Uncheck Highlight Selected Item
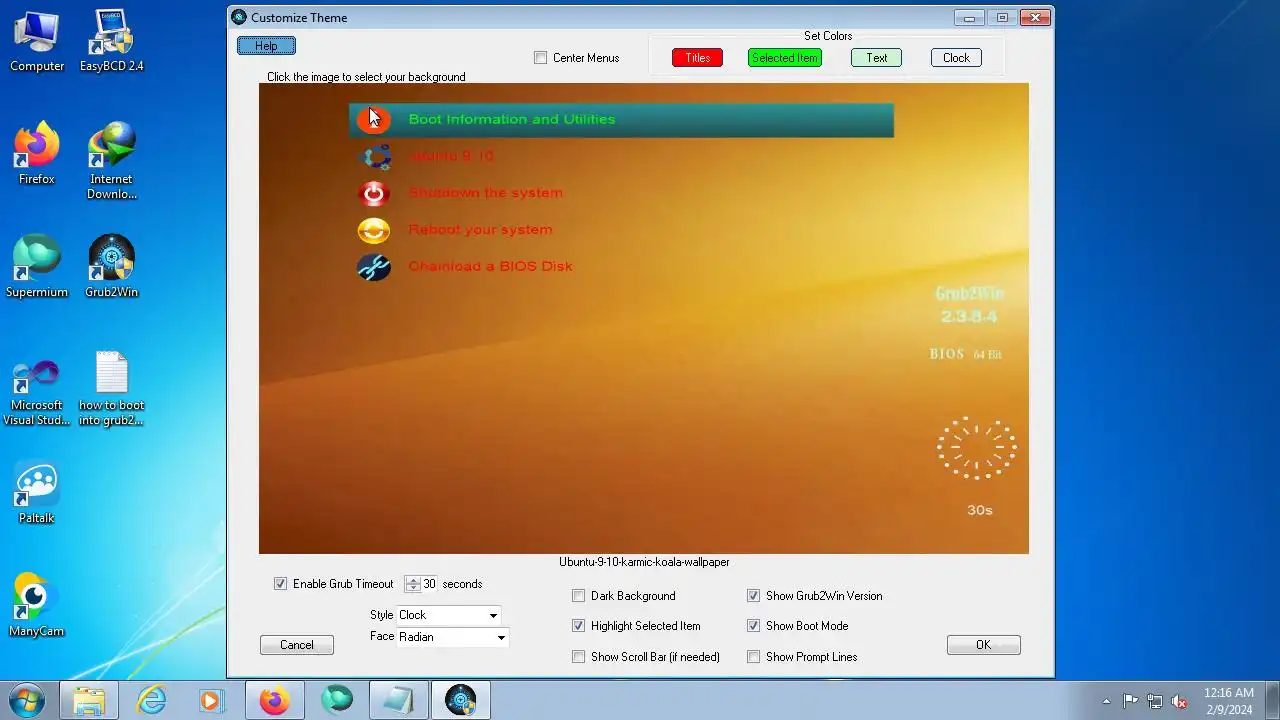1280x720 pixels. tap(578, 626)
